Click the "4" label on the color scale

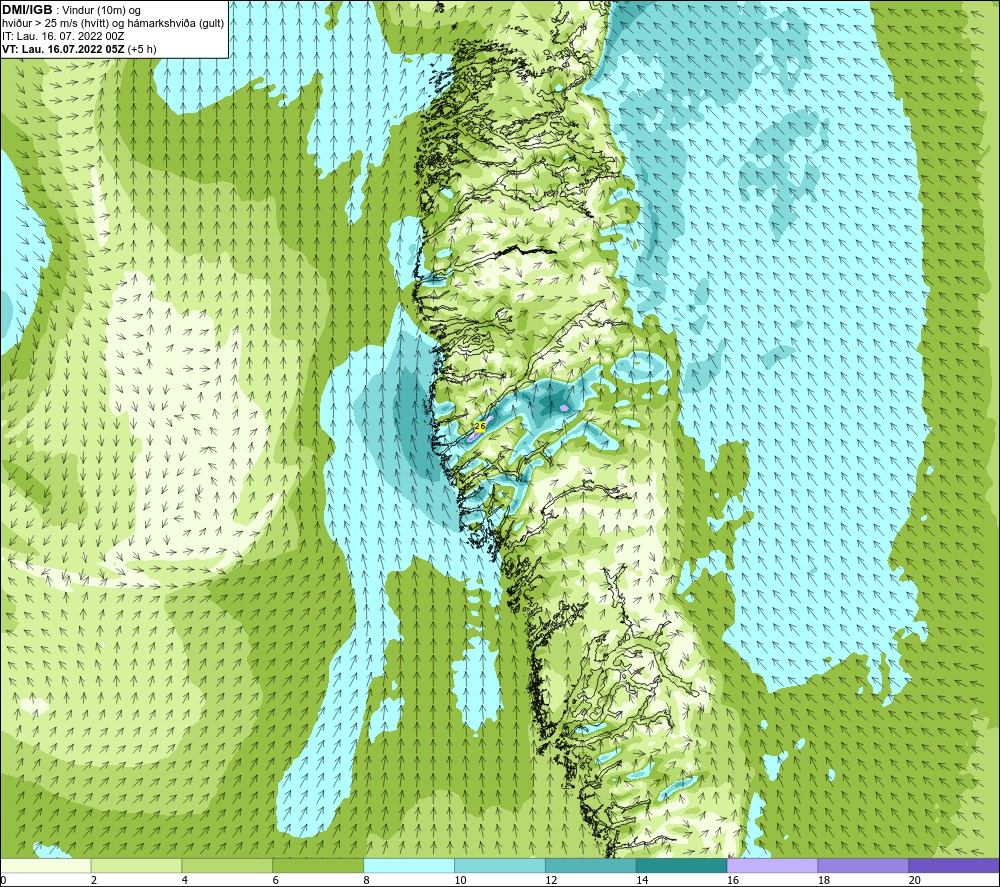pyautogui.click(x=185, y=880)
